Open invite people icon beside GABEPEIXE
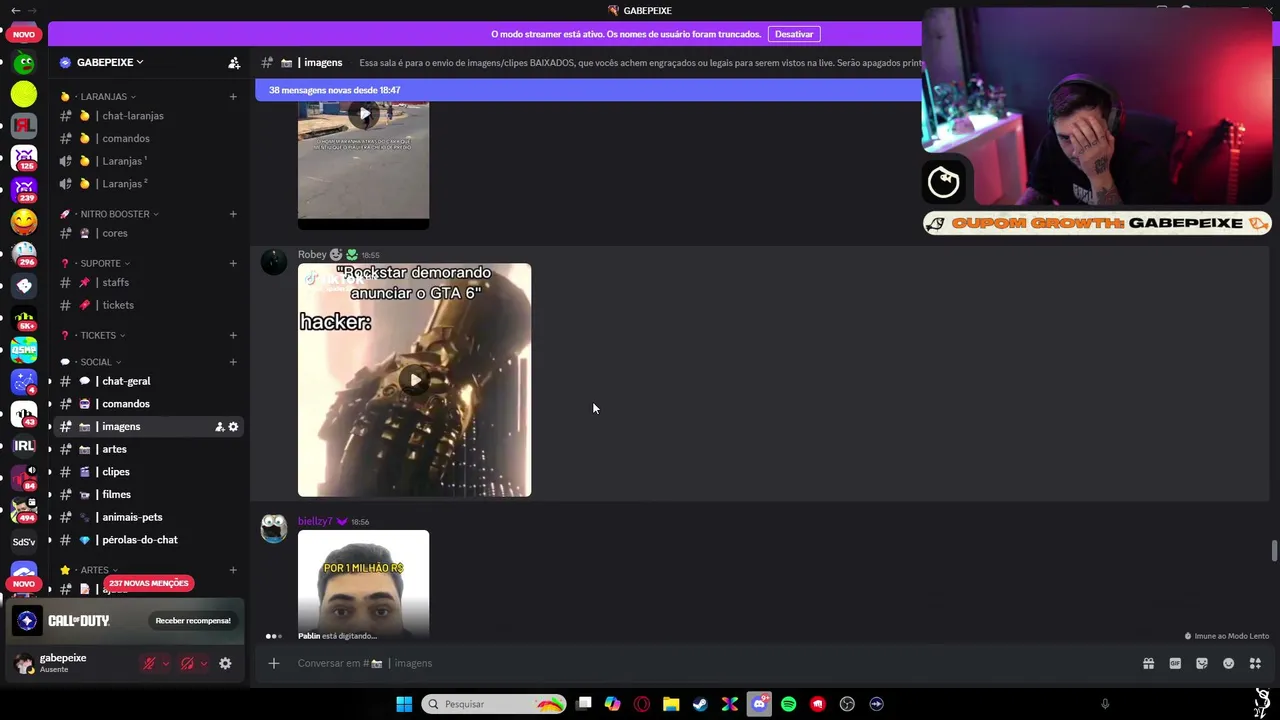Screen dimensions: 1280x720 tap(234, 63)
